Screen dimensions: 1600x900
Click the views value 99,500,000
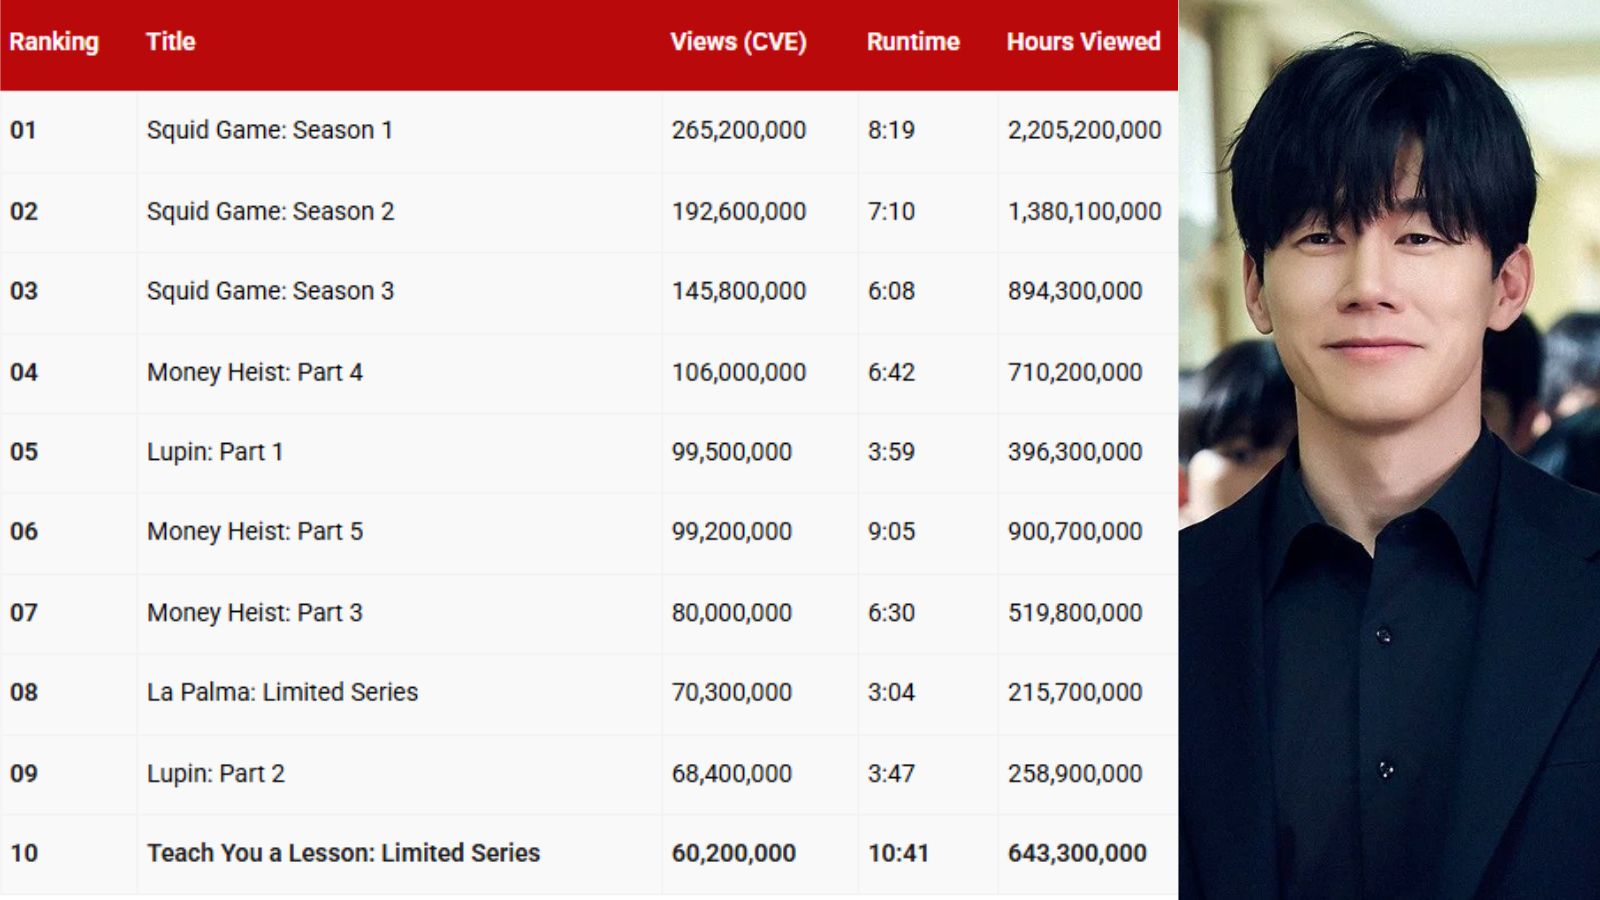tap(732, 452)
